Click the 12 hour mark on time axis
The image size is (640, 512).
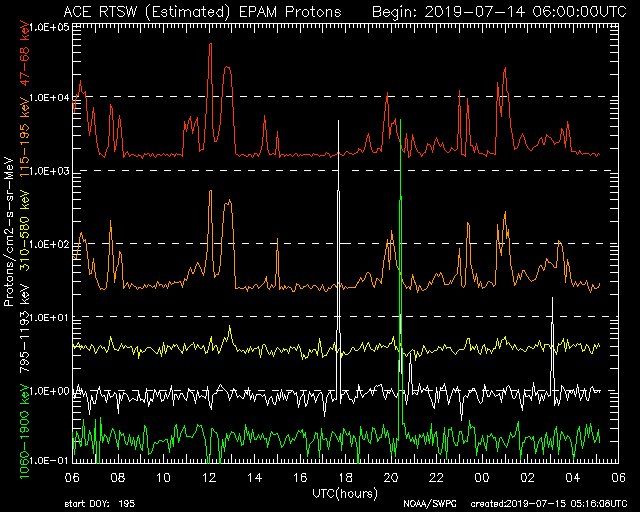(x=209, y=476)
